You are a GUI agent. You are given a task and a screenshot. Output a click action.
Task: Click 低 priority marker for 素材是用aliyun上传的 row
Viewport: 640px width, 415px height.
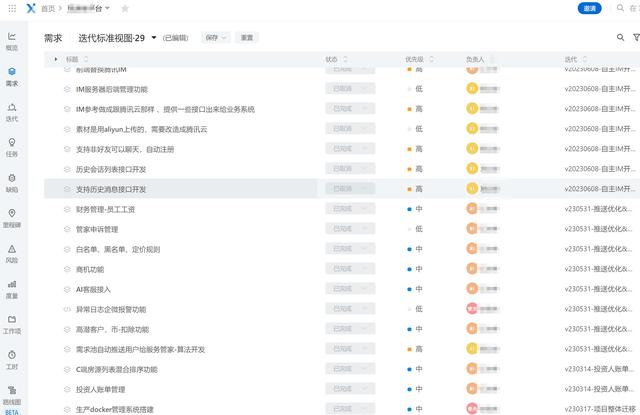click(x=415, y=129)
